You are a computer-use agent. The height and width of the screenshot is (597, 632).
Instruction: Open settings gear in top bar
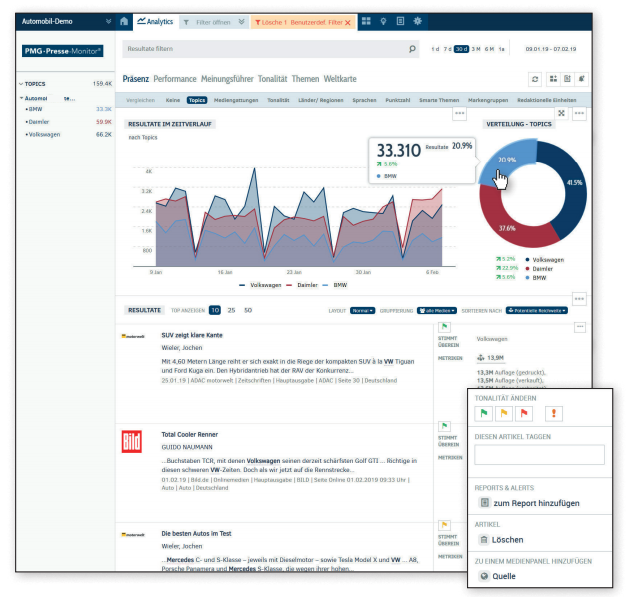coord(418,21)
